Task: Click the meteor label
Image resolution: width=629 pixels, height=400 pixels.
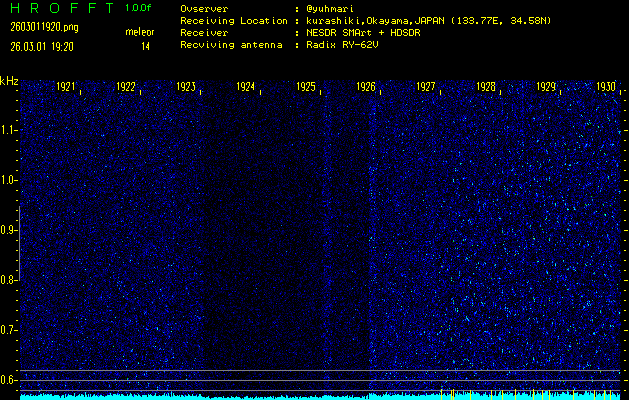Action: pyautogui.click(x=140, y=32)
